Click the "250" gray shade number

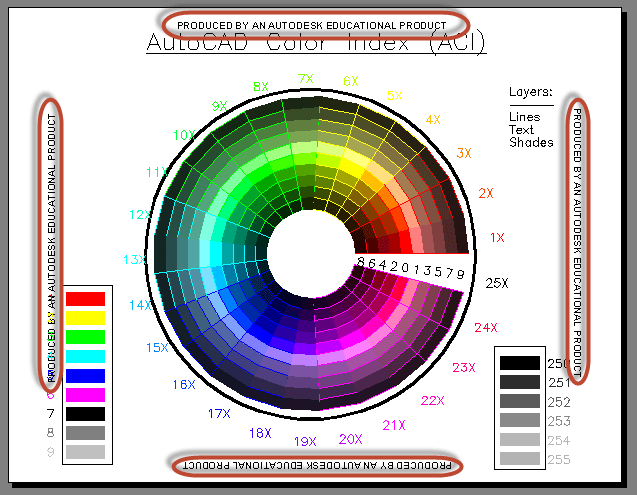click(559, 363)
